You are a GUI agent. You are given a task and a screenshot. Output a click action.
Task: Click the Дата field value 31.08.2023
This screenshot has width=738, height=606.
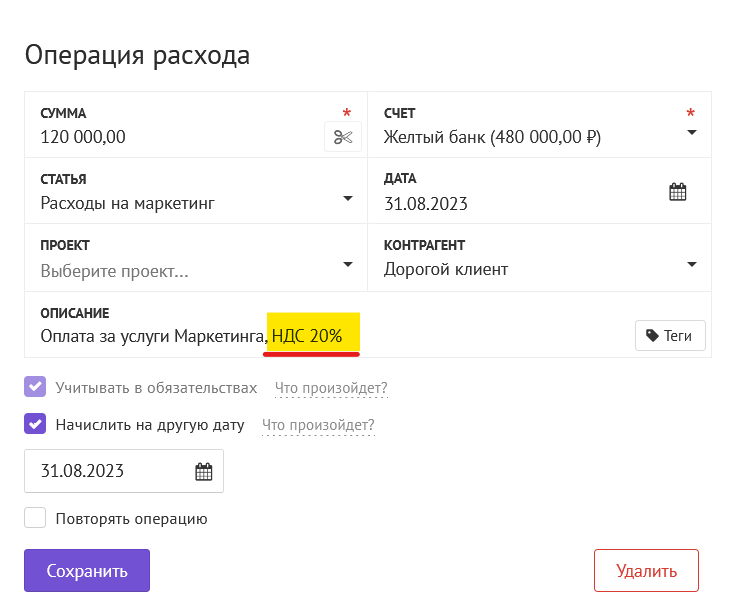[x=425, y=204]
